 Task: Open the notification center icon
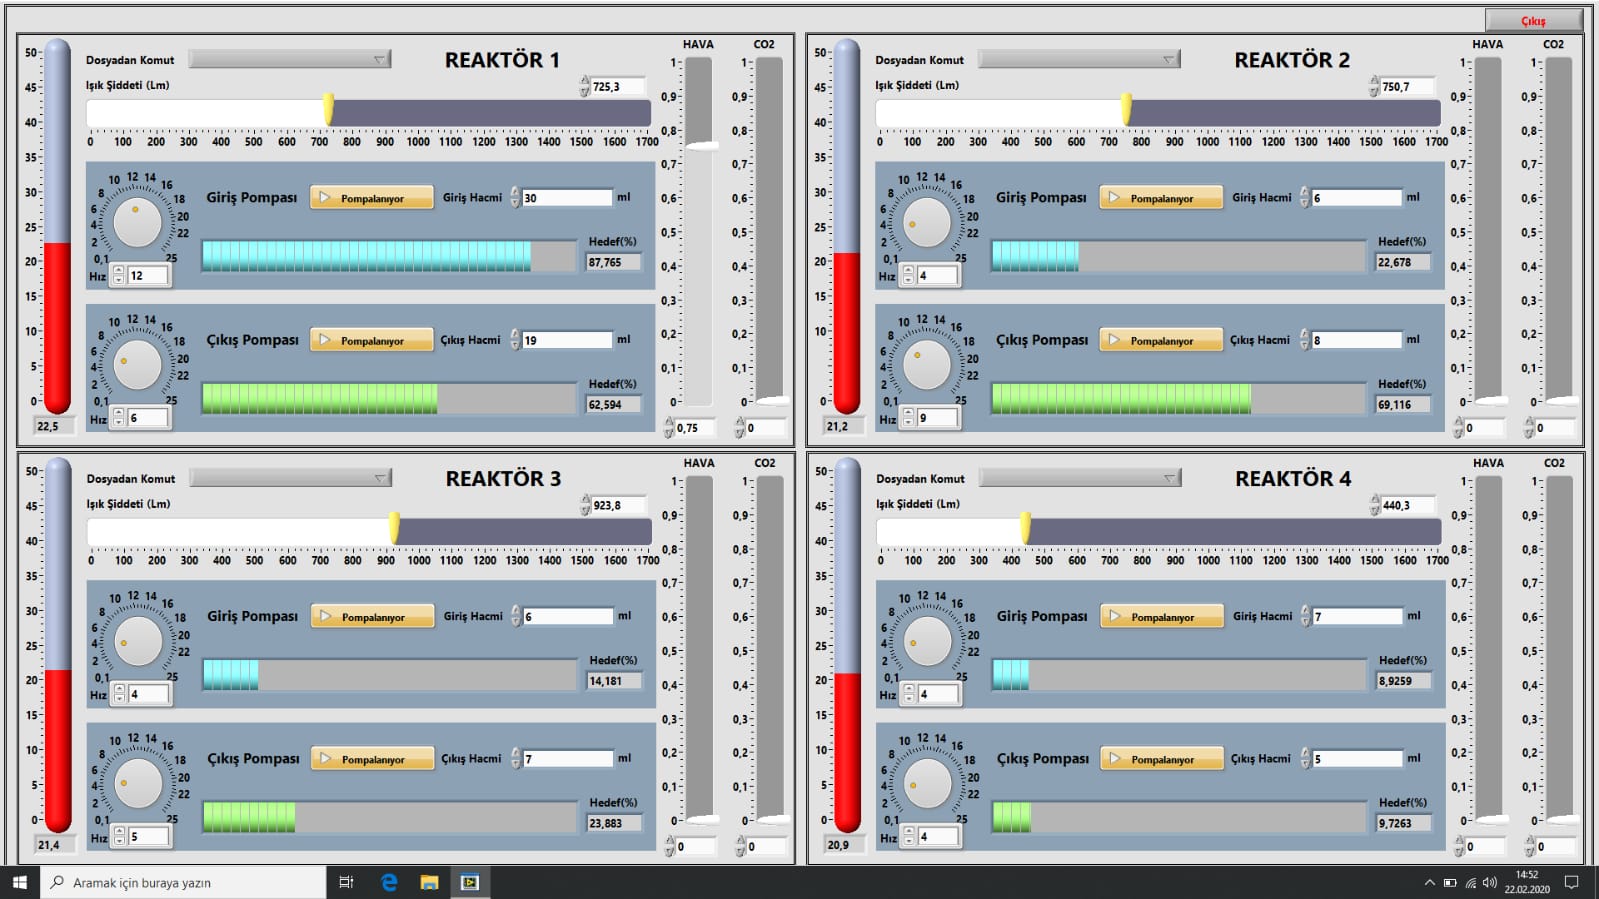pos(1571,882)
